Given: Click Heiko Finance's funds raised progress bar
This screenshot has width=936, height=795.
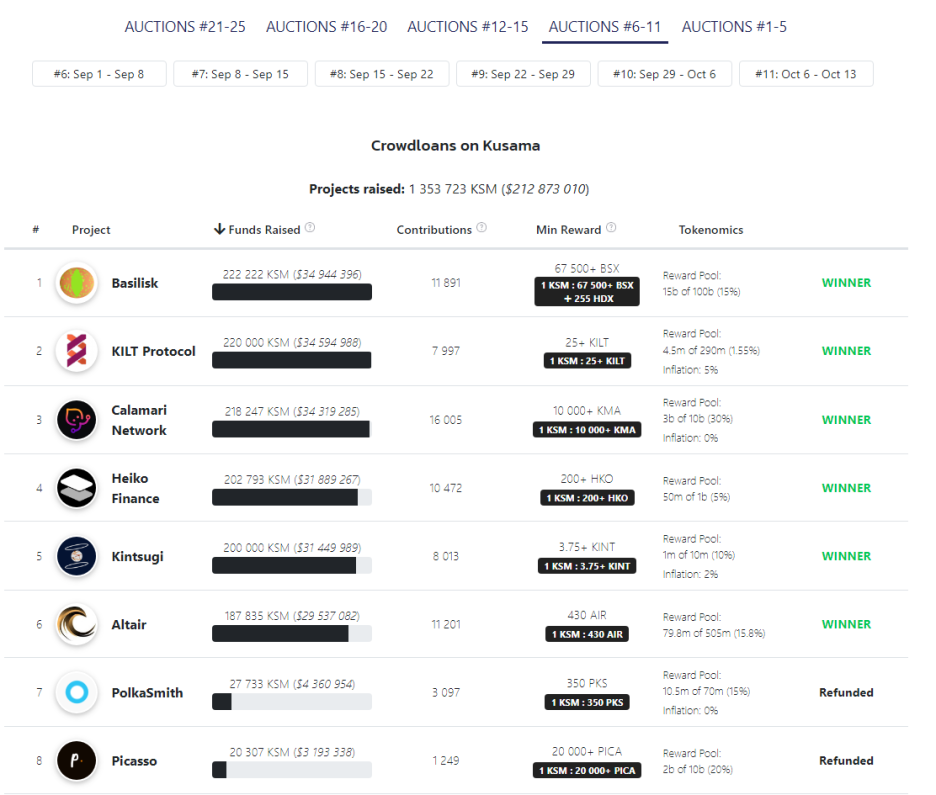Looking at the screenshot, I should coord(292,497).
